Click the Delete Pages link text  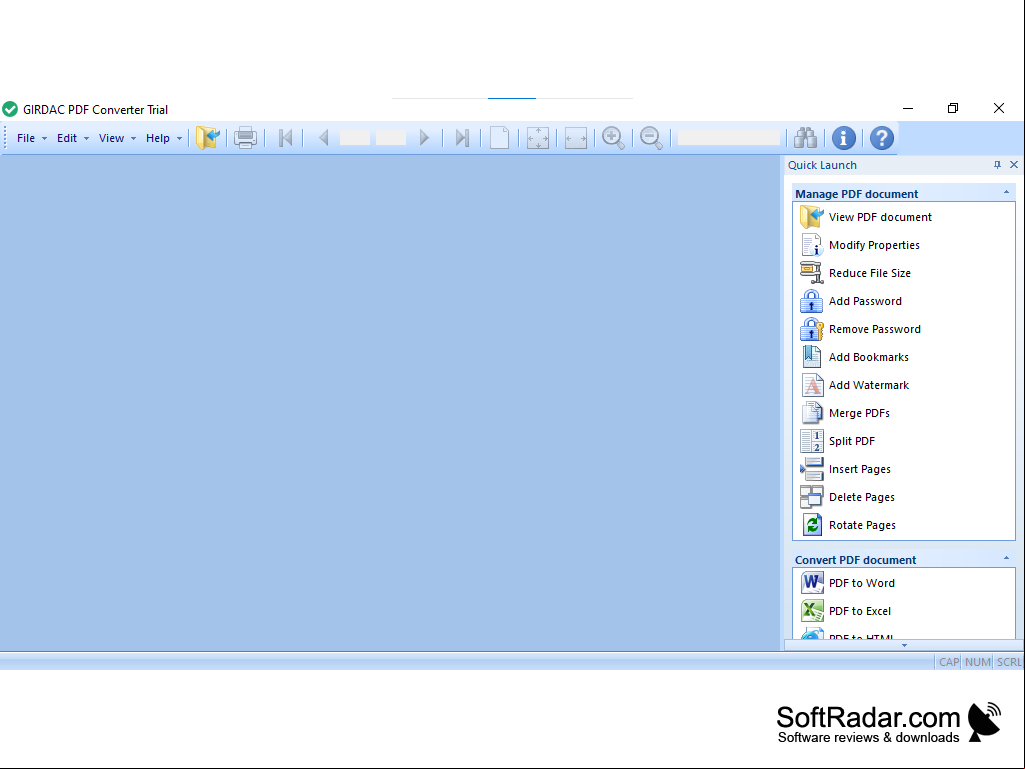coord(862,498)
